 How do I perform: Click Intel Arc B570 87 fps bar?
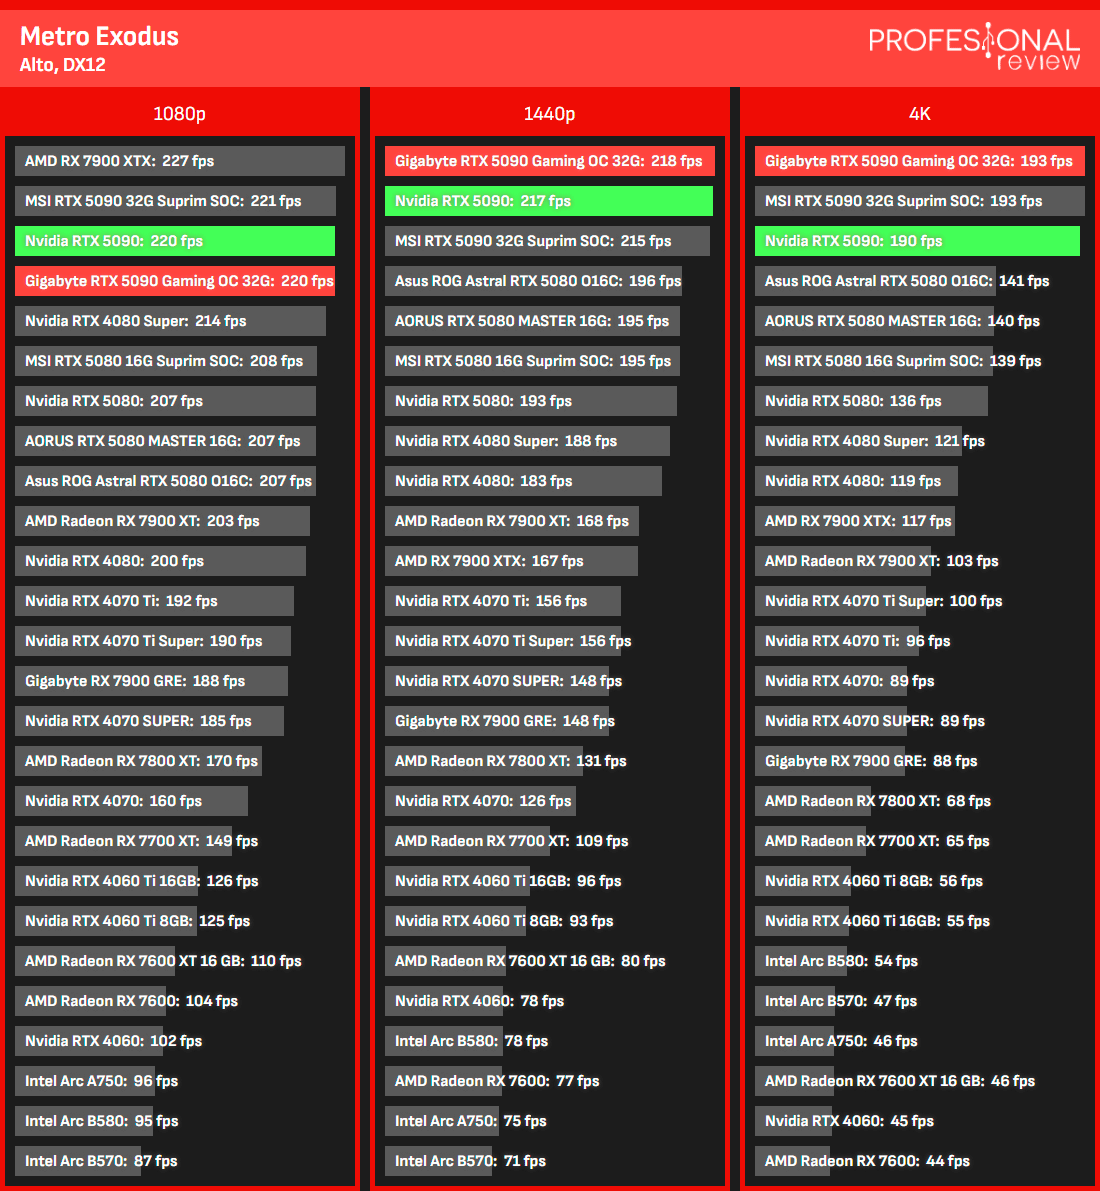point(78,1161)
